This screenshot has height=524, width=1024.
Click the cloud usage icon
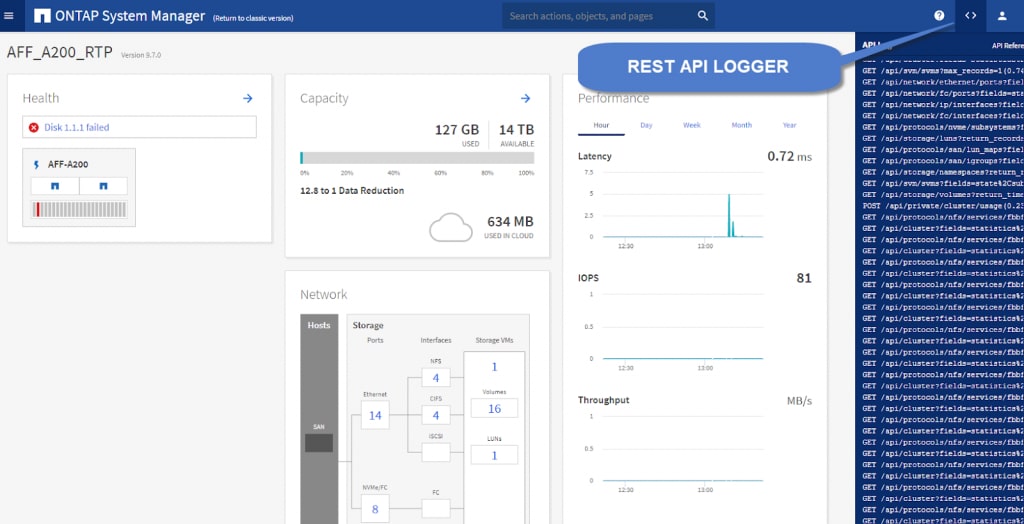click(x=450, y=227)
